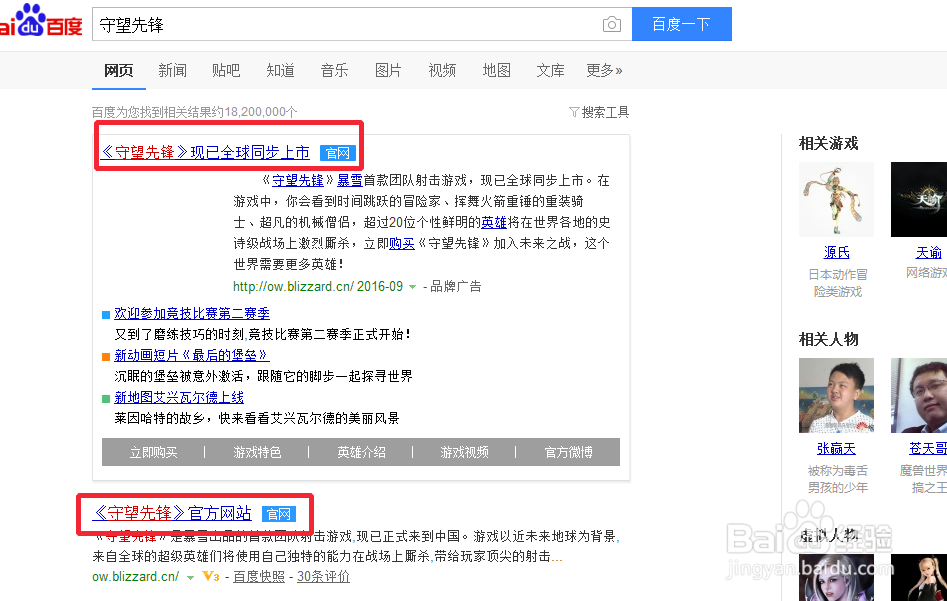Click the 游戏特色 bar button
Image resolution: width=947 pixels, height=601 pixels.
click(x=257, y=452)
